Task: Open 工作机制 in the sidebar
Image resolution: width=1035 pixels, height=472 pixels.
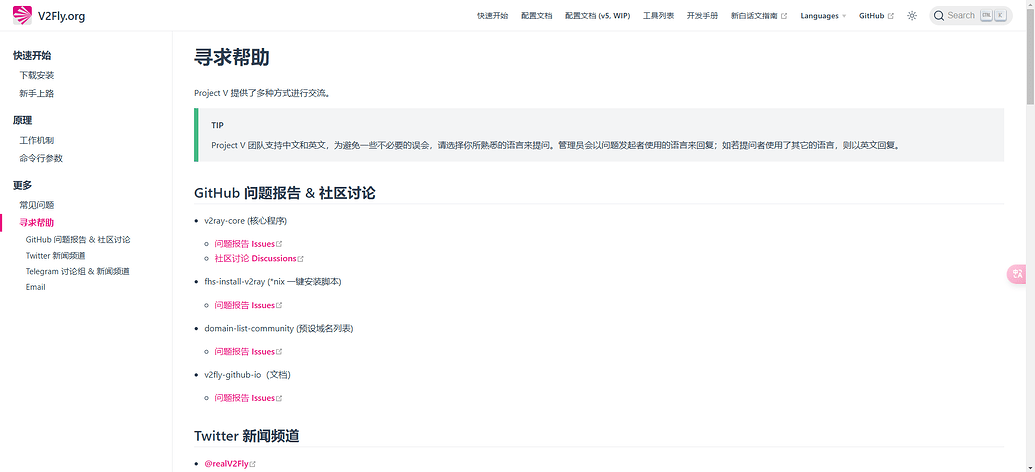Action: click(36, 140)
